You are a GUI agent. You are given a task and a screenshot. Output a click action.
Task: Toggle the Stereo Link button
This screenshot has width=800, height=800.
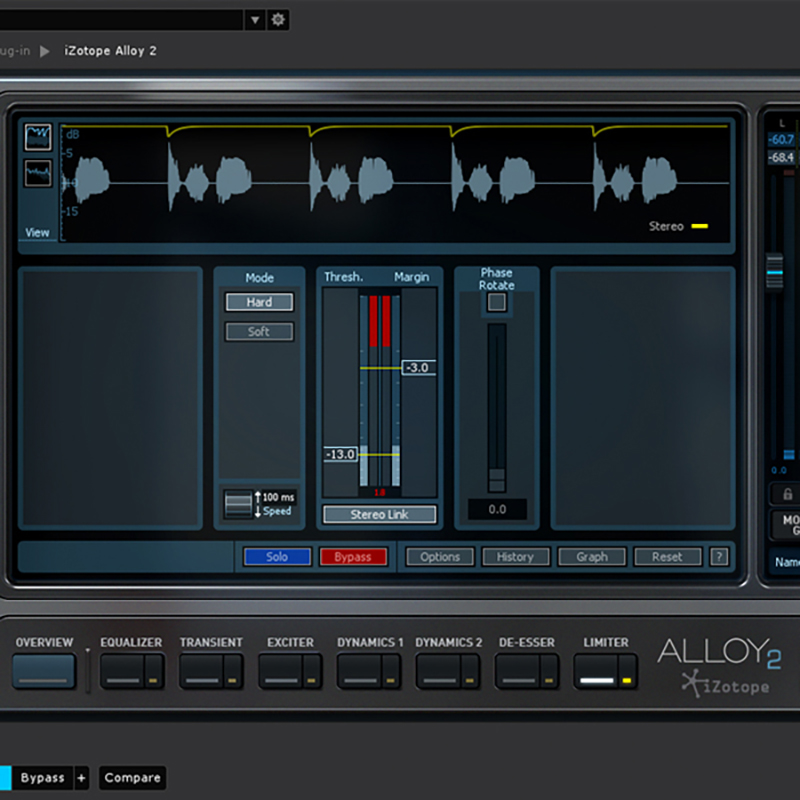coord(380,514)
